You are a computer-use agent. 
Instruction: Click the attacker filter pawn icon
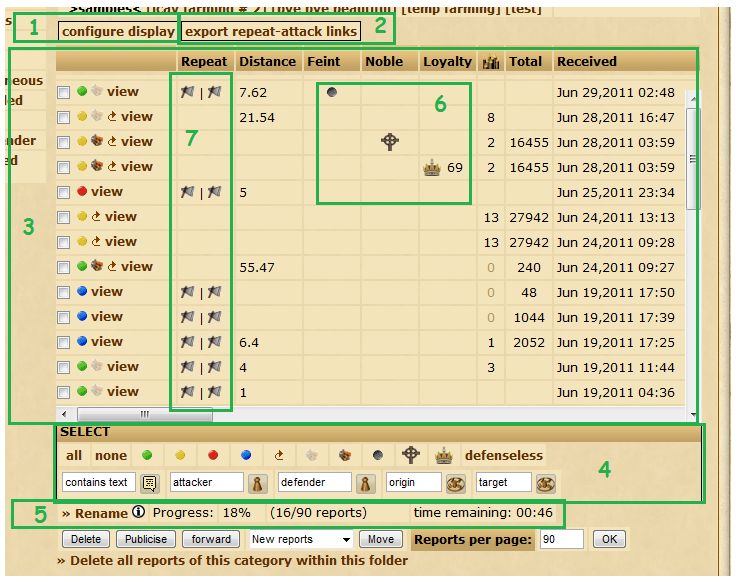257,483
